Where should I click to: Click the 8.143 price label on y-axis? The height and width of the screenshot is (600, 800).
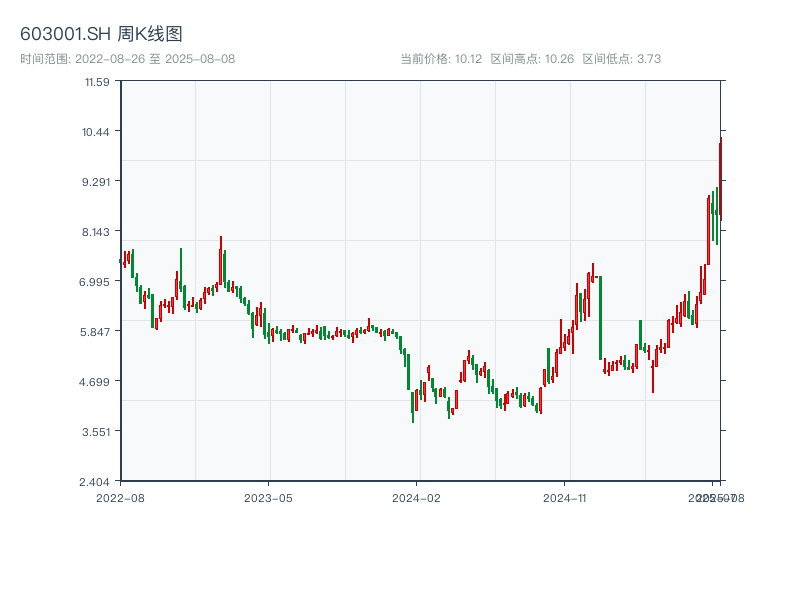click(x=97, y=232)
